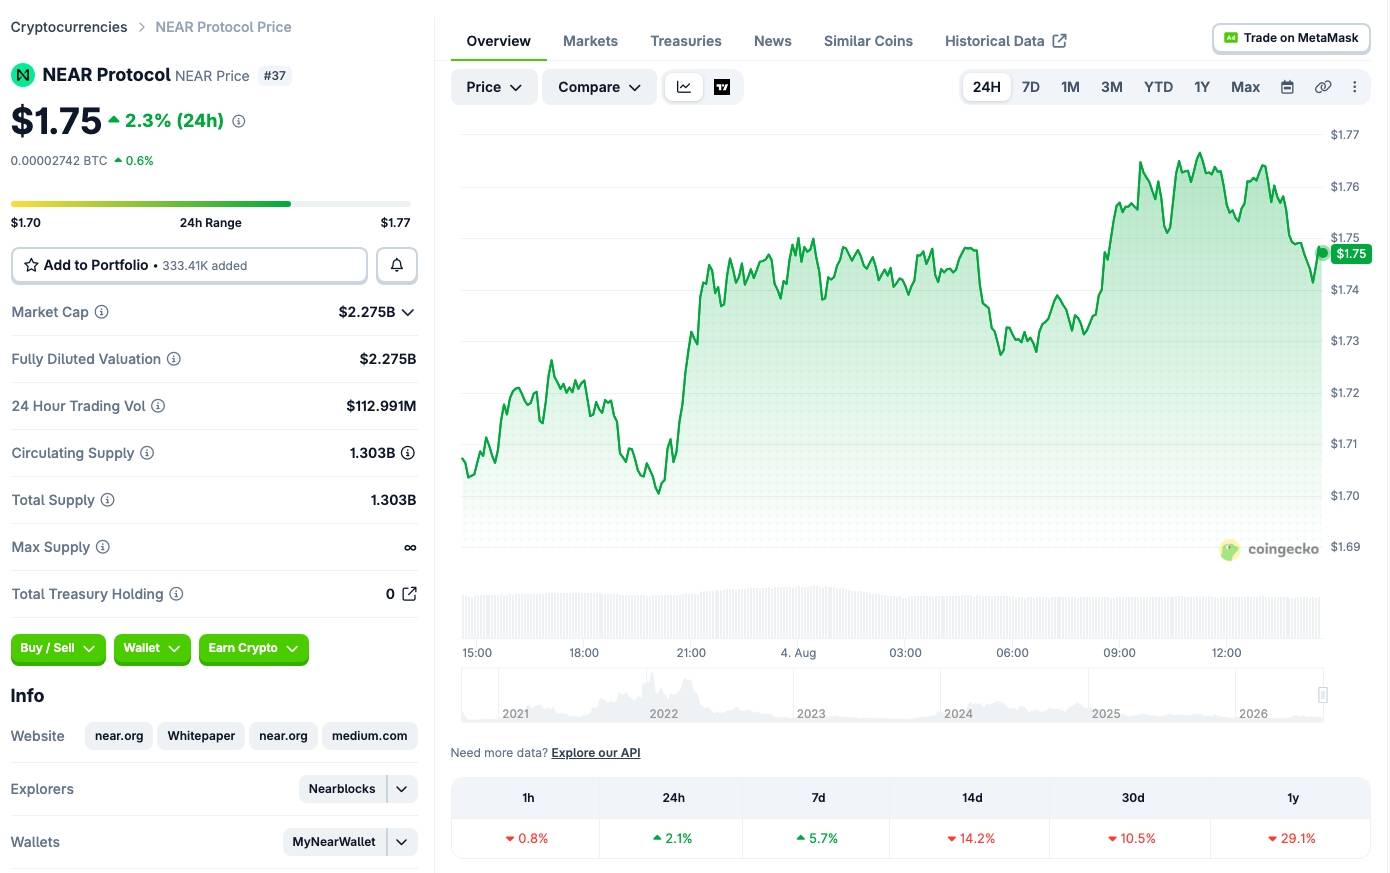Switch to the Markets tab
Image resolution: width=1390 pixels, height=873 pixels.
point(590,41)
